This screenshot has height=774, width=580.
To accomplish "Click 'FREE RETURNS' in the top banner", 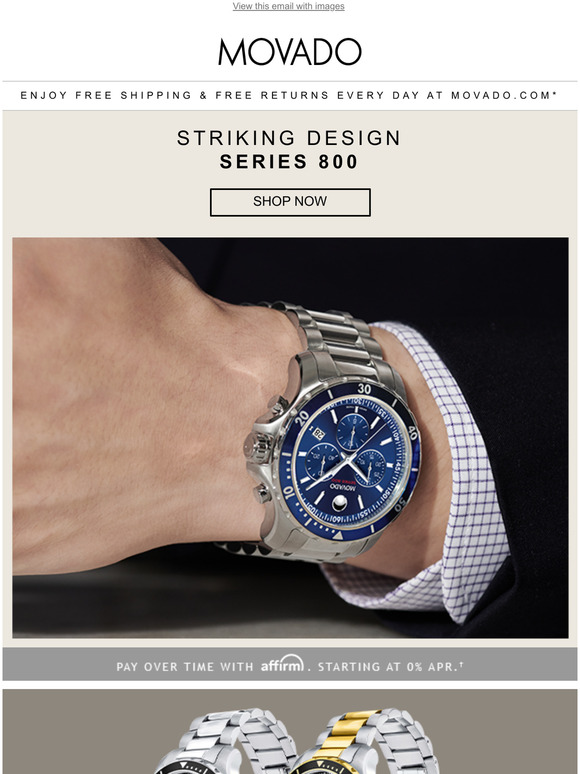I will click(272, 95).
